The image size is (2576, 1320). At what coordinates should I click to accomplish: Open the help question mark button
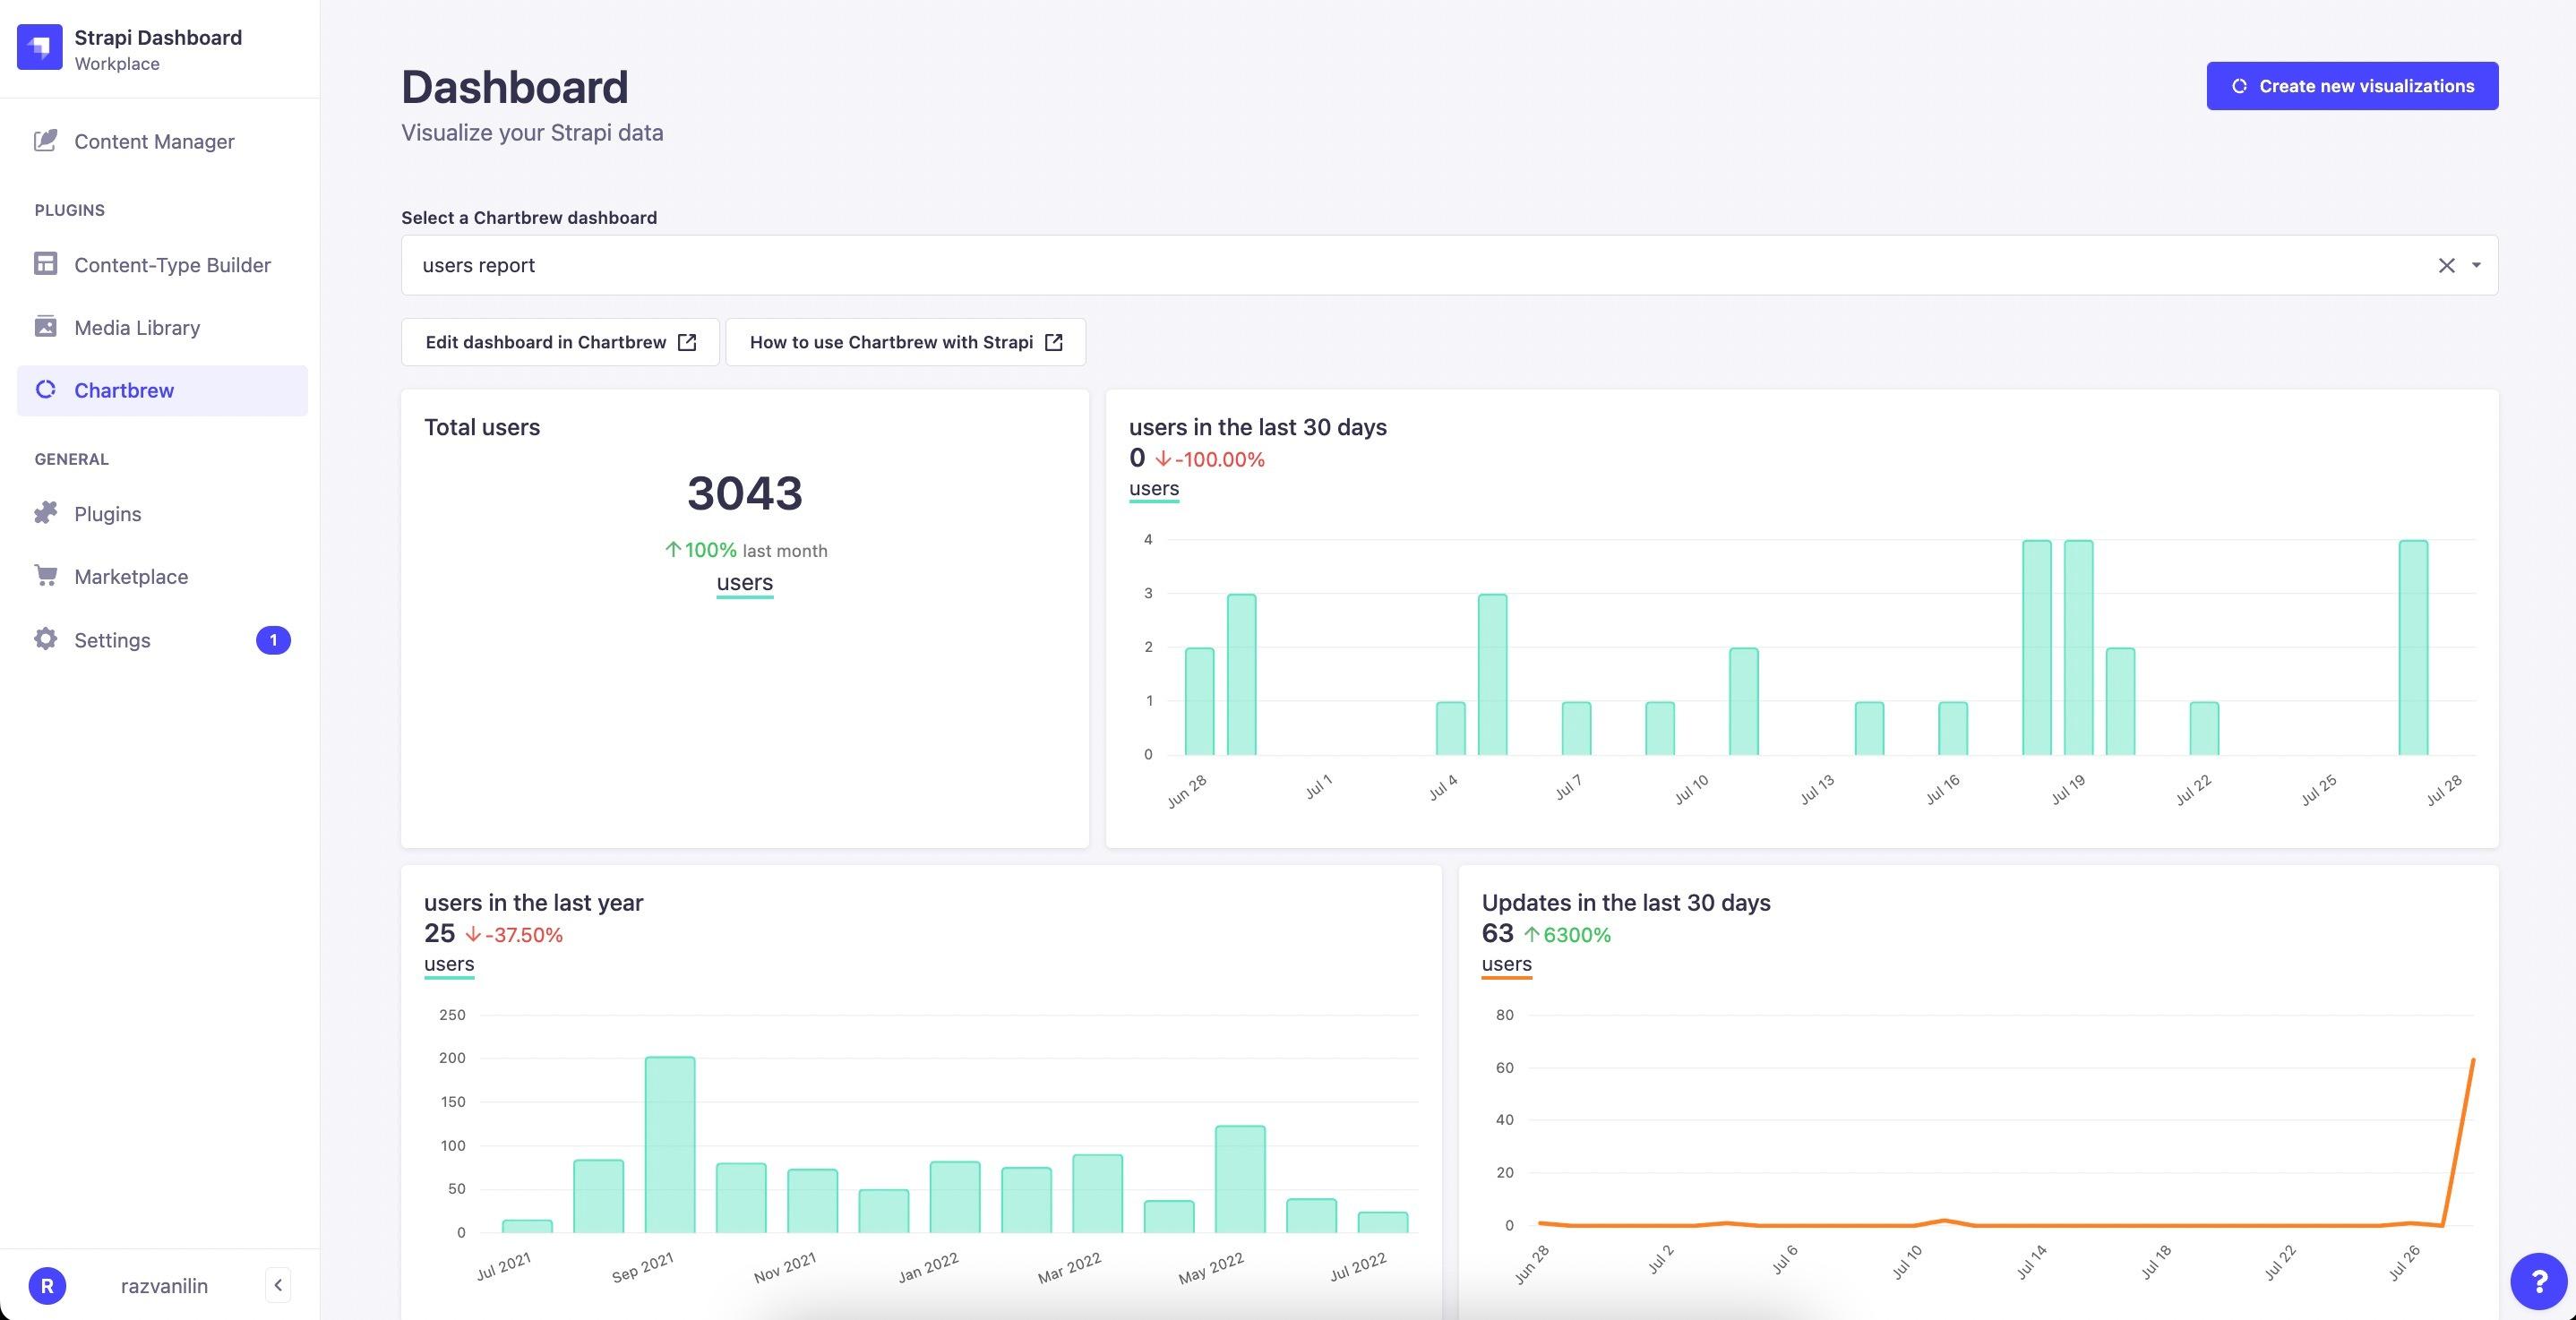pos(2538,1281)
